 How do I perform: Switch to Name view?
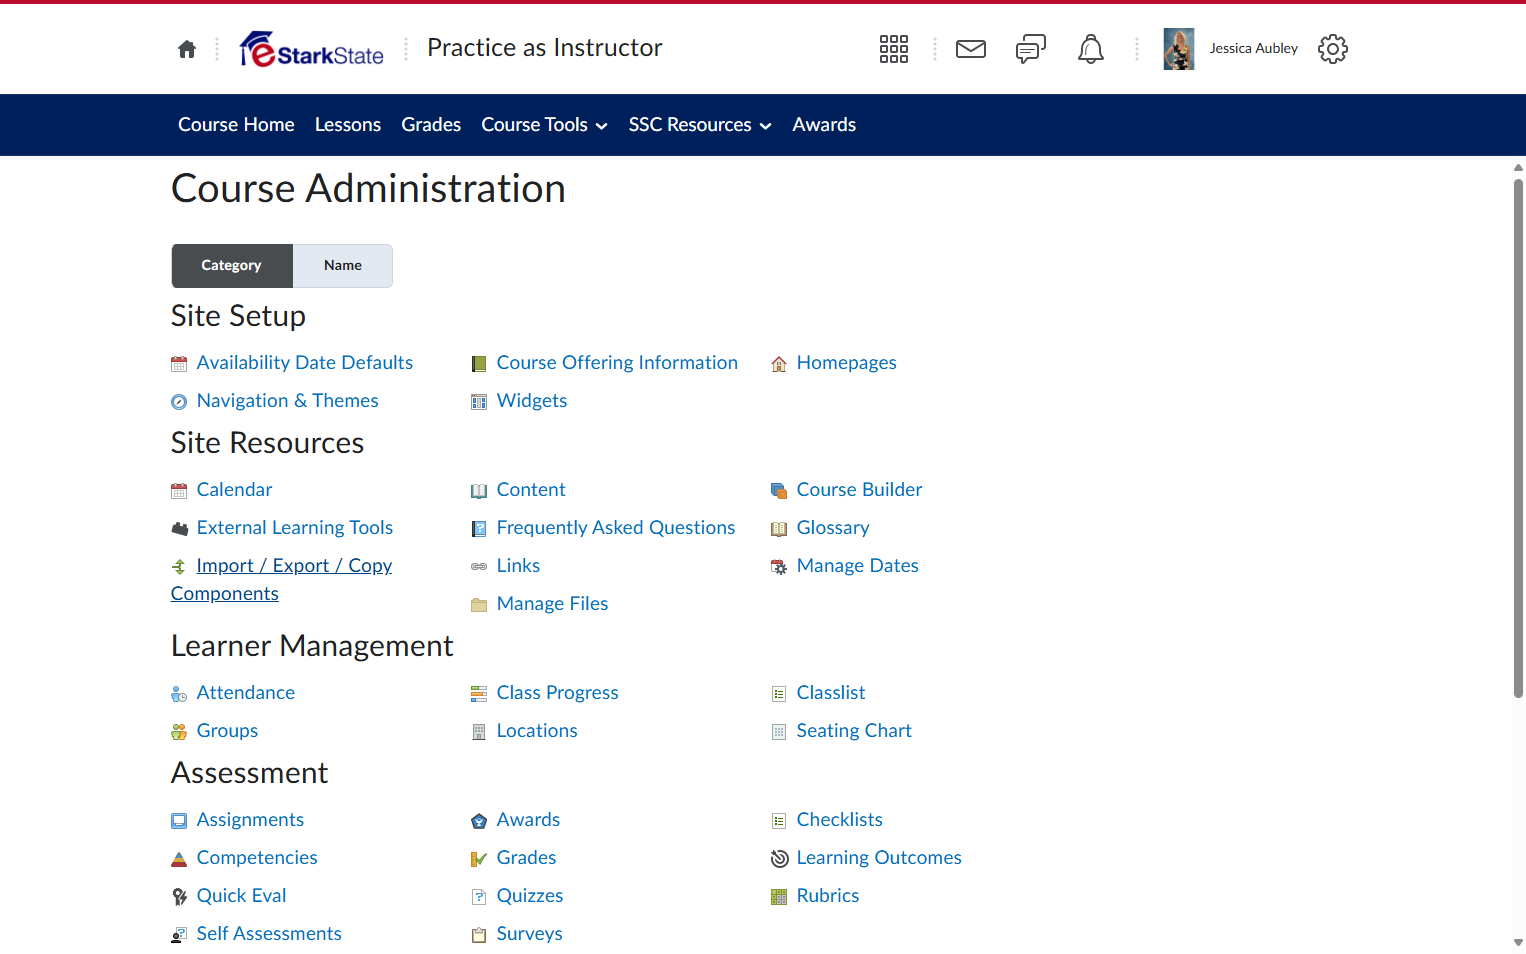coord(343,266)
